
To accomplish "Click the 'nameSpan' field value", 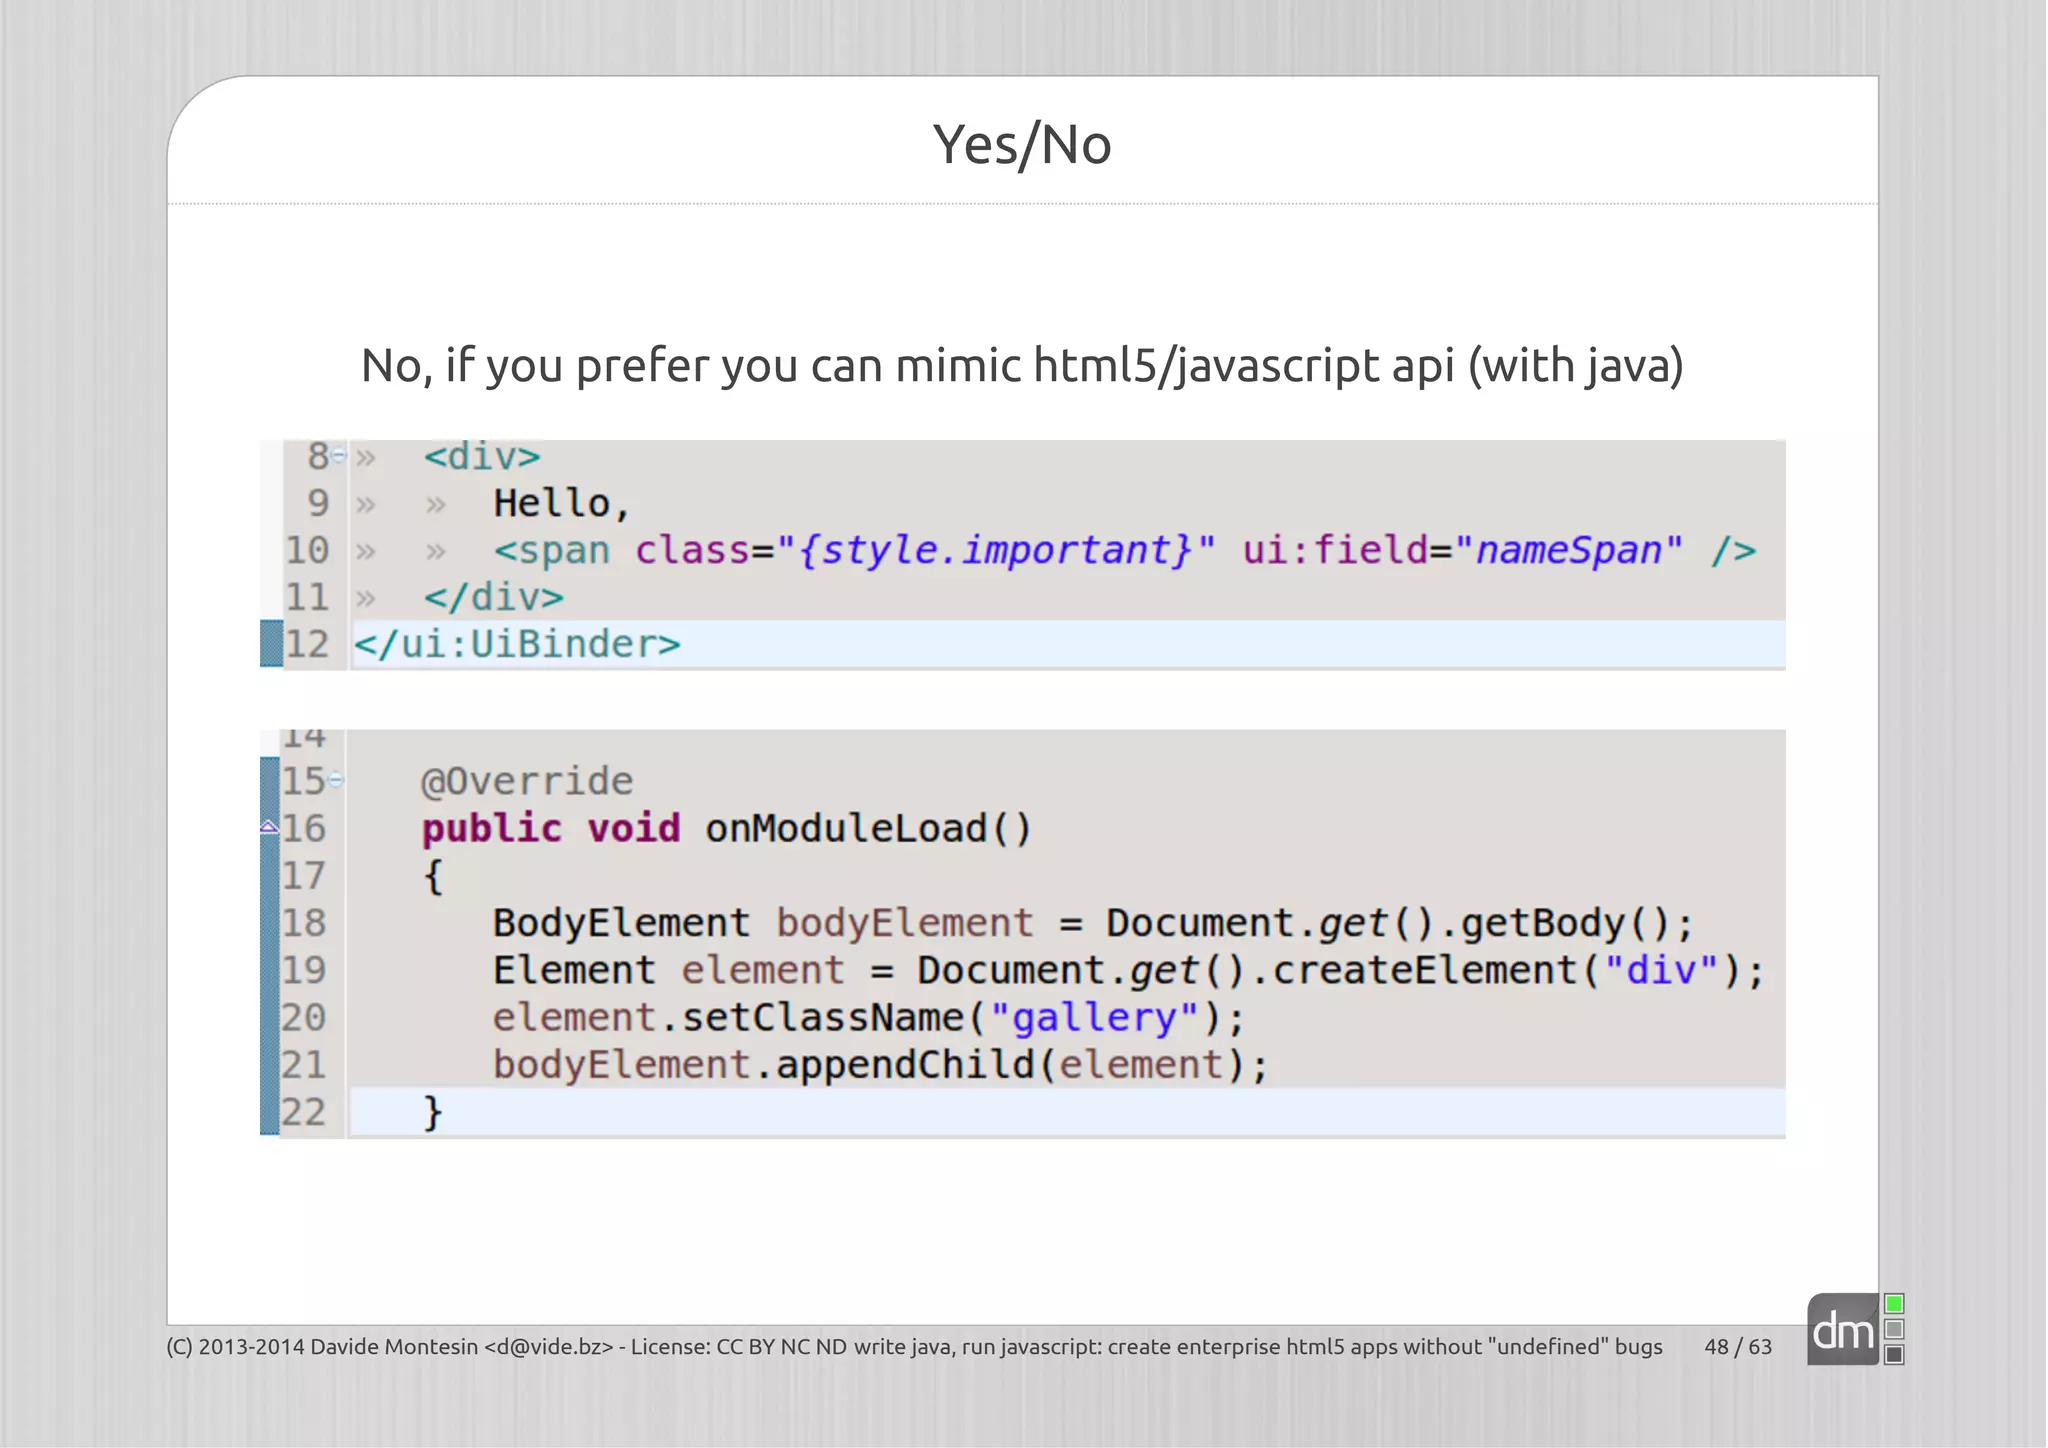I will click(1568, 550).
